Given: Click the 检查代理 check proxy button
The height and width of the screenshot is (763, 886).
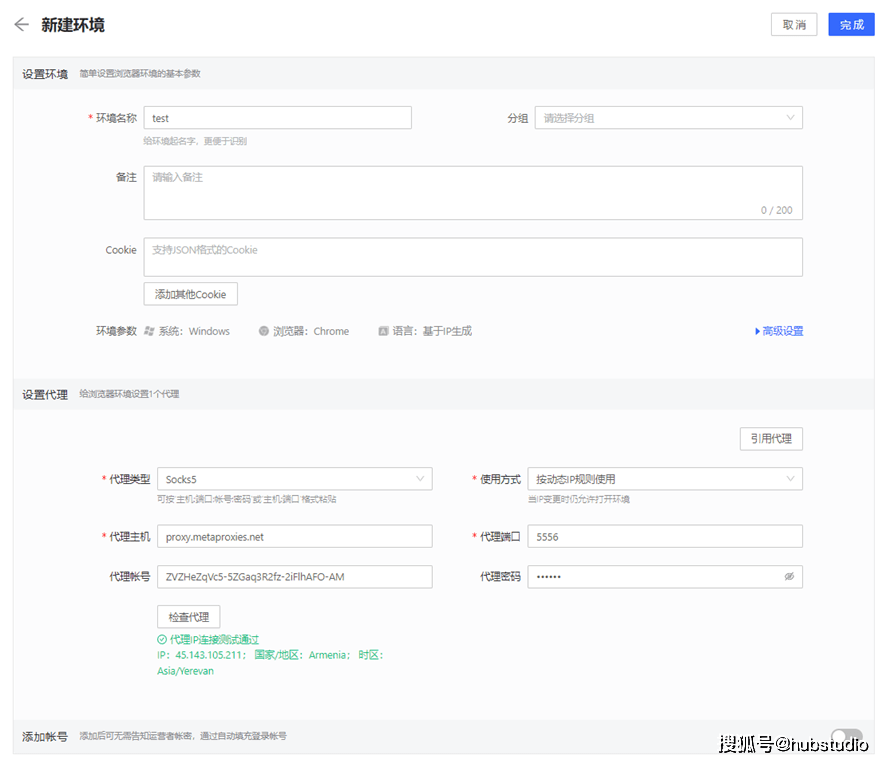Looking at the screenshot, I should click(x=188, y=616).
